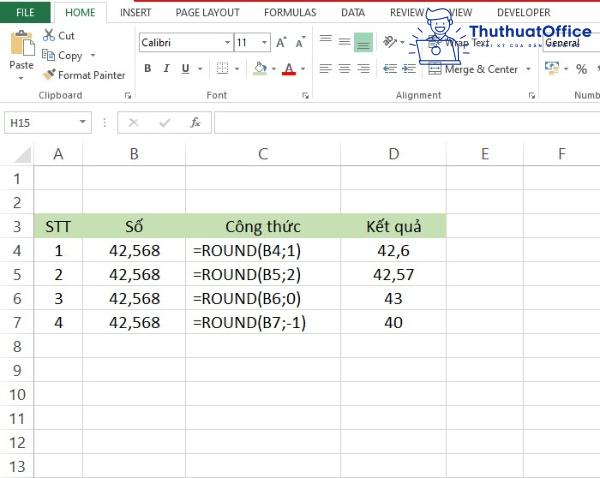
Task: Apply Percent Style format
Action: click(x=582, y=69)
